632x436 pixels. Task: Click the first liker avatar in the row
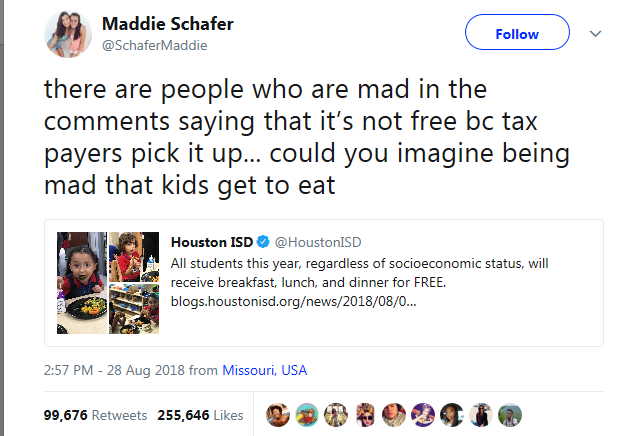click(x=278, y=415)
